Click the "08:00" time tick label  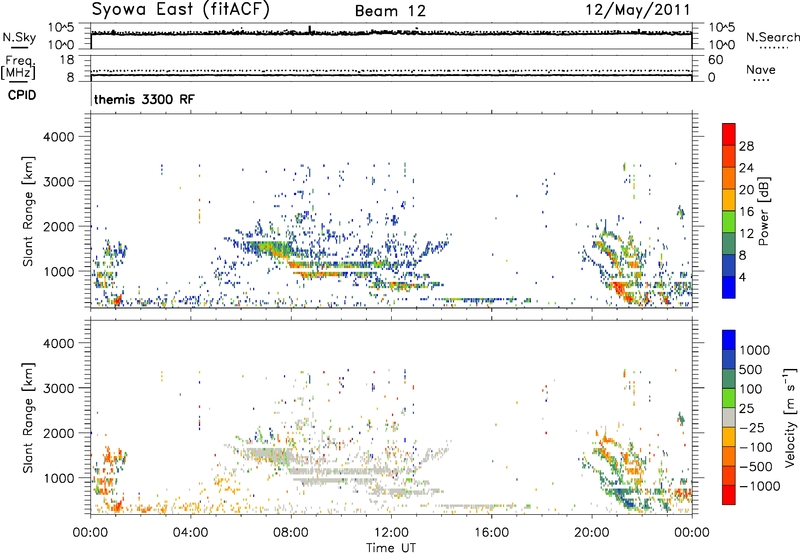point(291,533)
